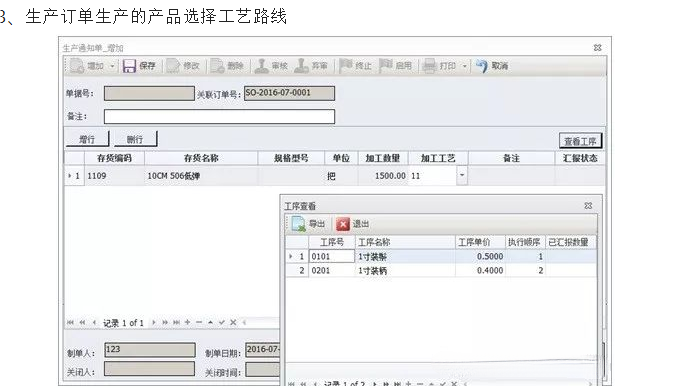This screenshot has width=679, height=392.
Task: Click the 查看工序 (View process) button
Action: pyautogui.click(x=580, y=141)
